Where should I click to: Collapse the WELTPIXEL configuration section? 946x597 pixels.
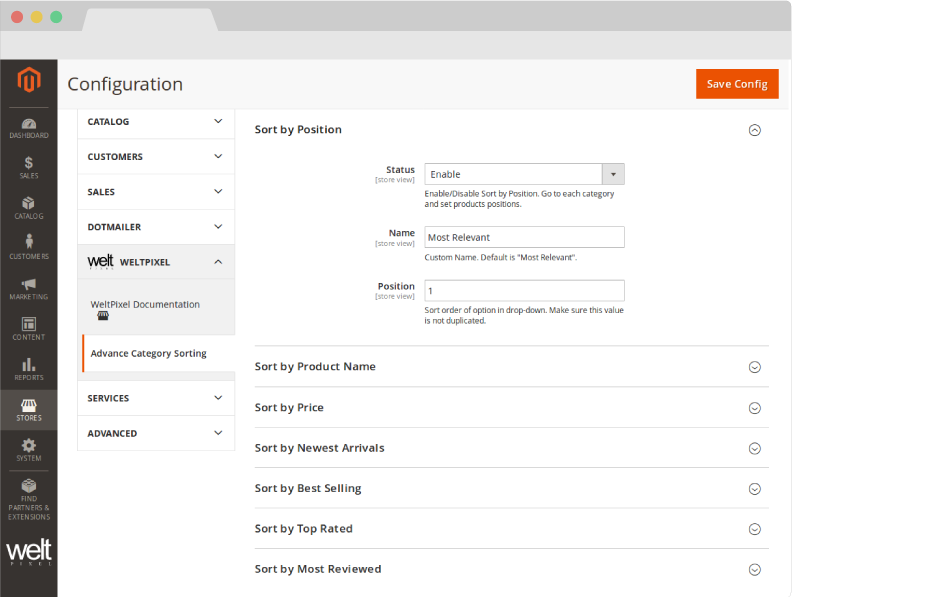[x=155, y=261]
